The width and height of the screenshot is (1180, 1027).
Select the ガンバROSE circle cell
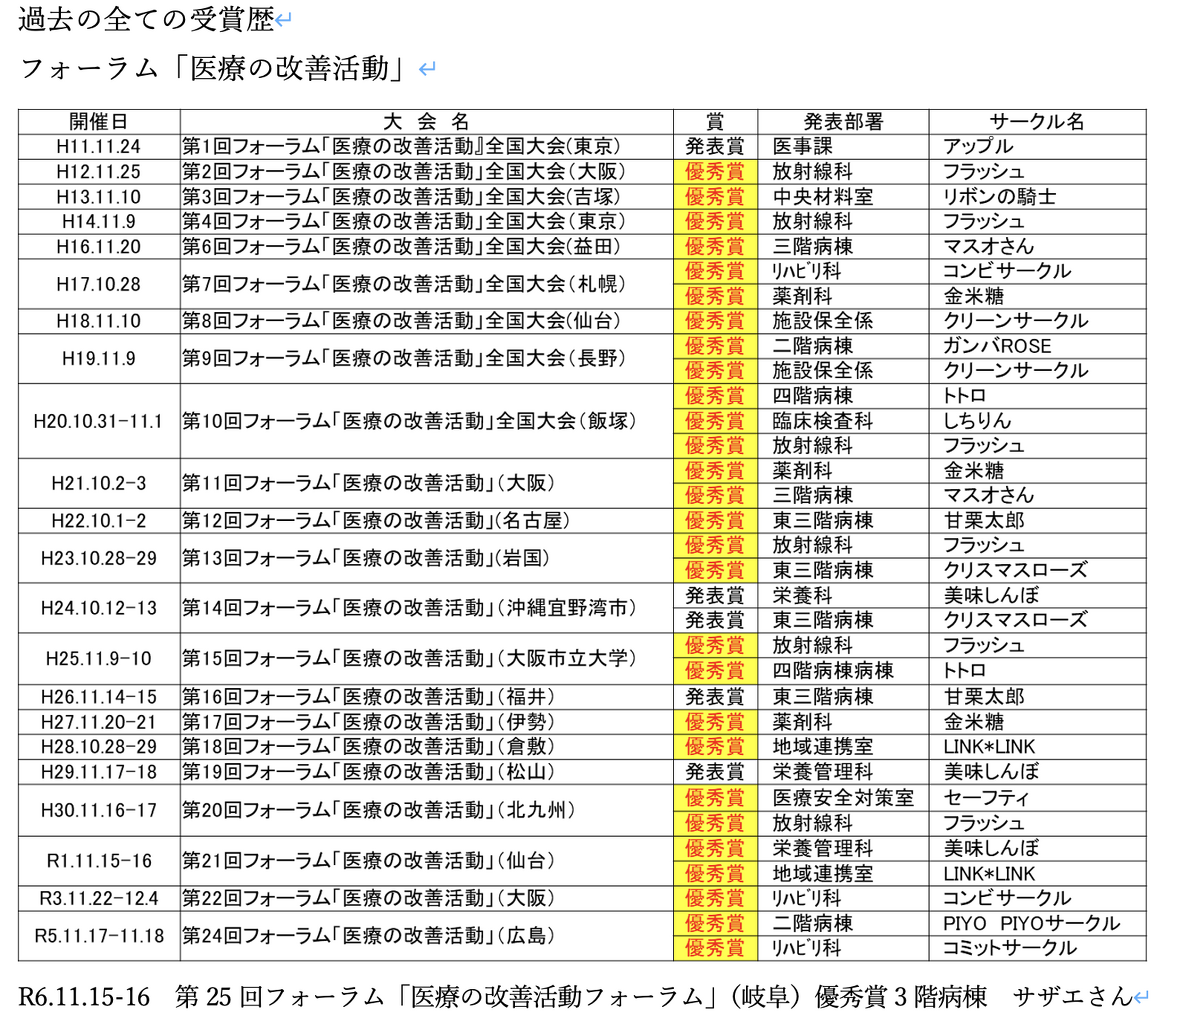click(997, 346)
